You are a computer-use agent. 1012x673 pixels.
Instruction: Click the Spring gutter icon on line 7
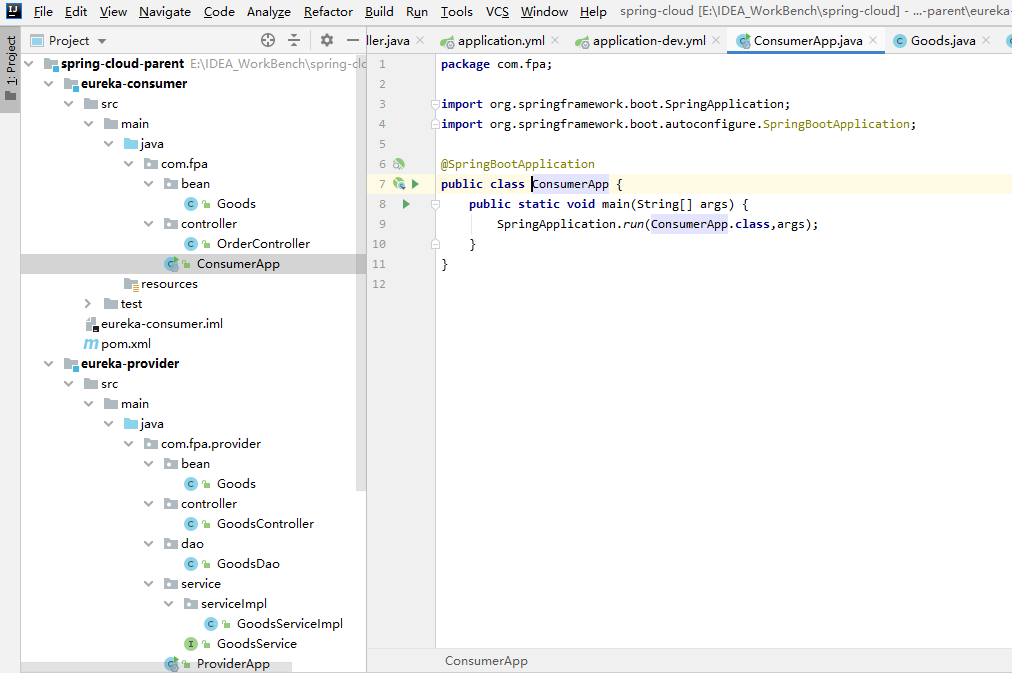(399, 184)
